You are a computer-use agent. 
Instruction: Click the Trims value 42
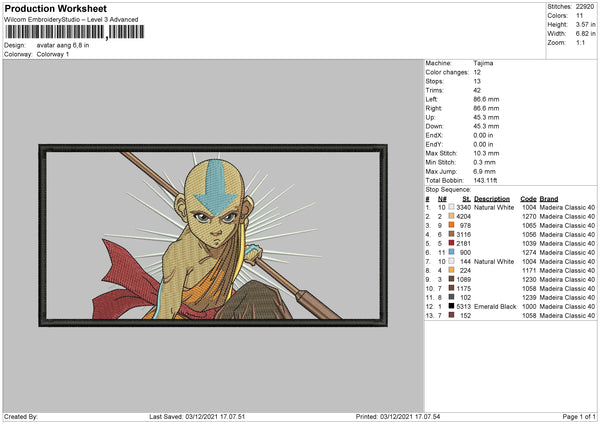click(x=477, y=90)
